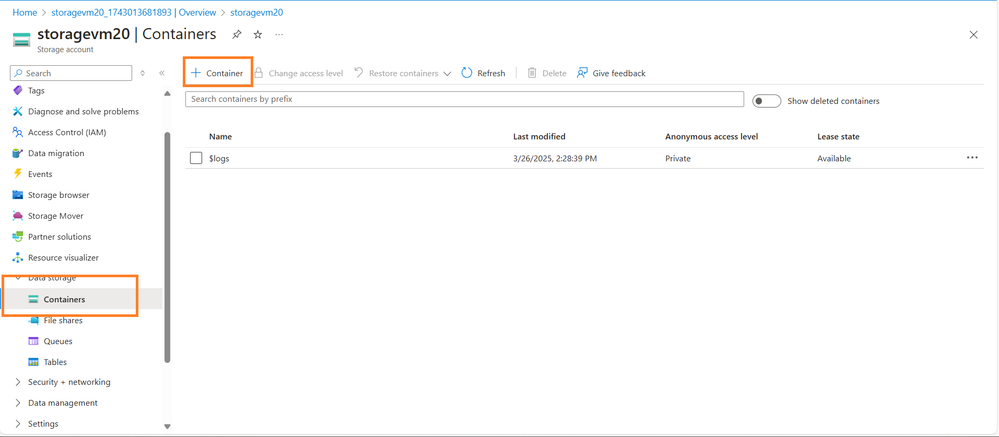
Task: Click Change access level in toolbar
Action: [x=299, y=73]
